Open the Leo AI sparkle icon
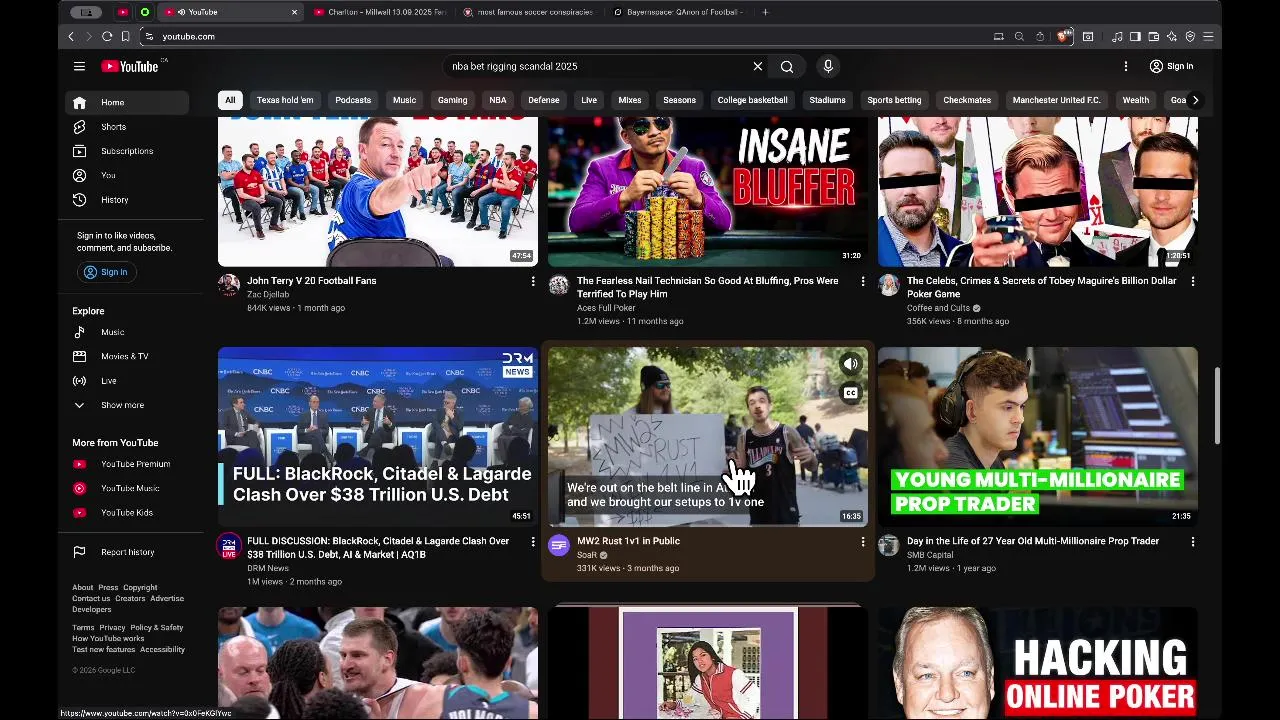This screenshot has height=720, width=1280. [x=1171, y=36]
